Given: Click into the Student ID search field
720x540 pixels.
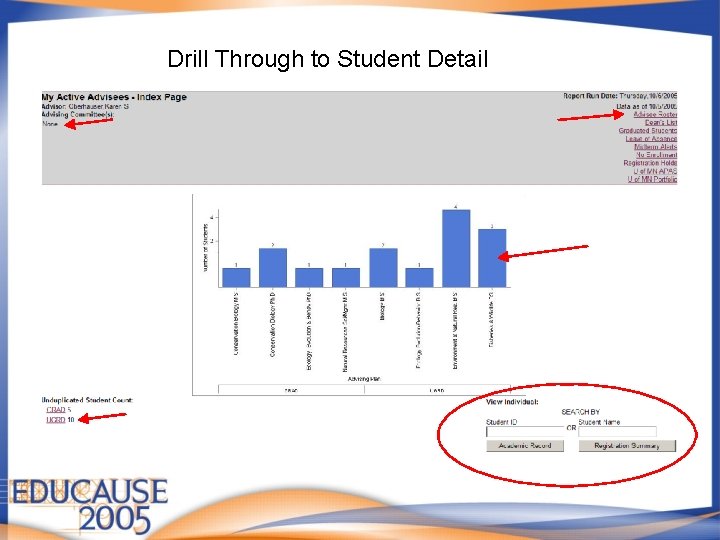Looking at the screenshot, I should [525, 431].
